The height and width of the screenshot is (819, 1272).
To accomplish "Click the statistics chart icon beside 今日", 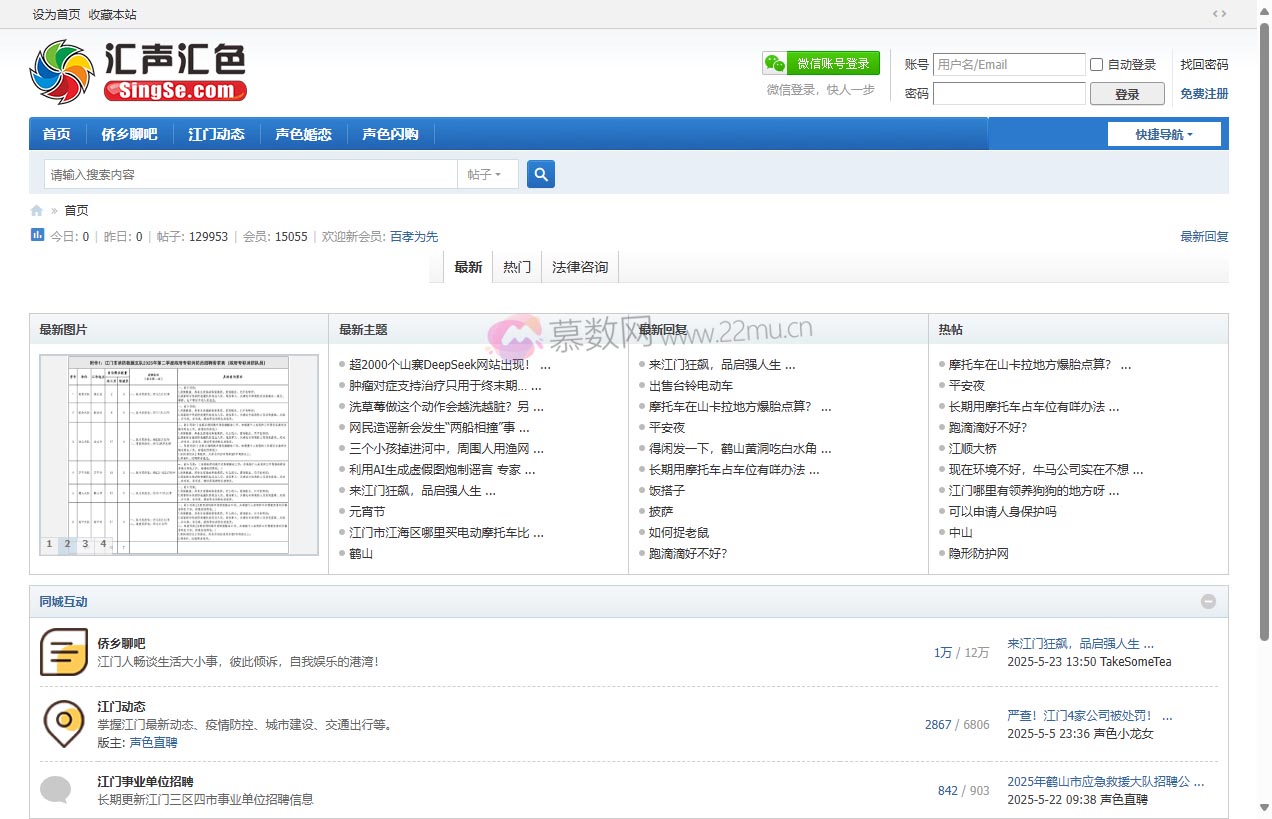I will (x=38, y=235).
